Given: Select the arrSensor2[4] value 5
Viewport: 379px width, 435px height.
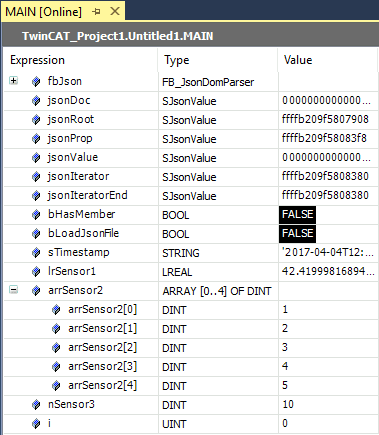Looking at the screenshot, I should 285,385.
